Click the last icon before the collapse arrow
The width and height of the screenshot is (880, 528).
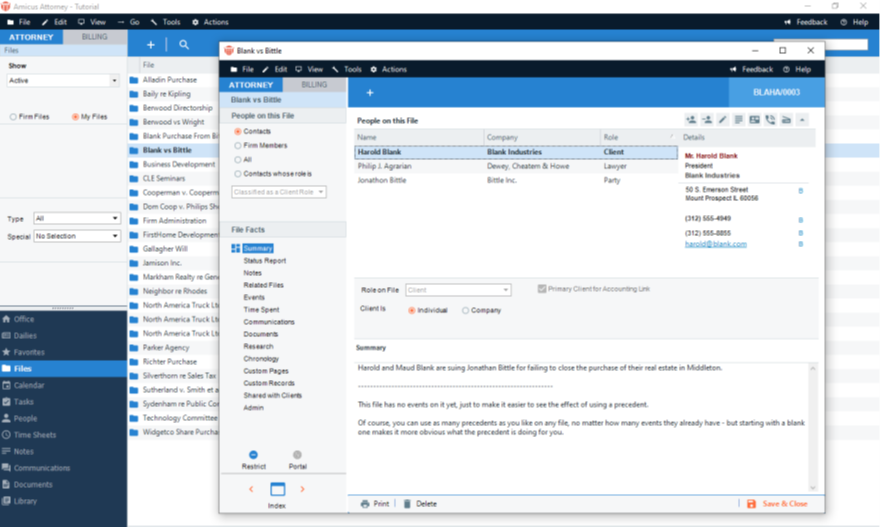tap(786, 120)
